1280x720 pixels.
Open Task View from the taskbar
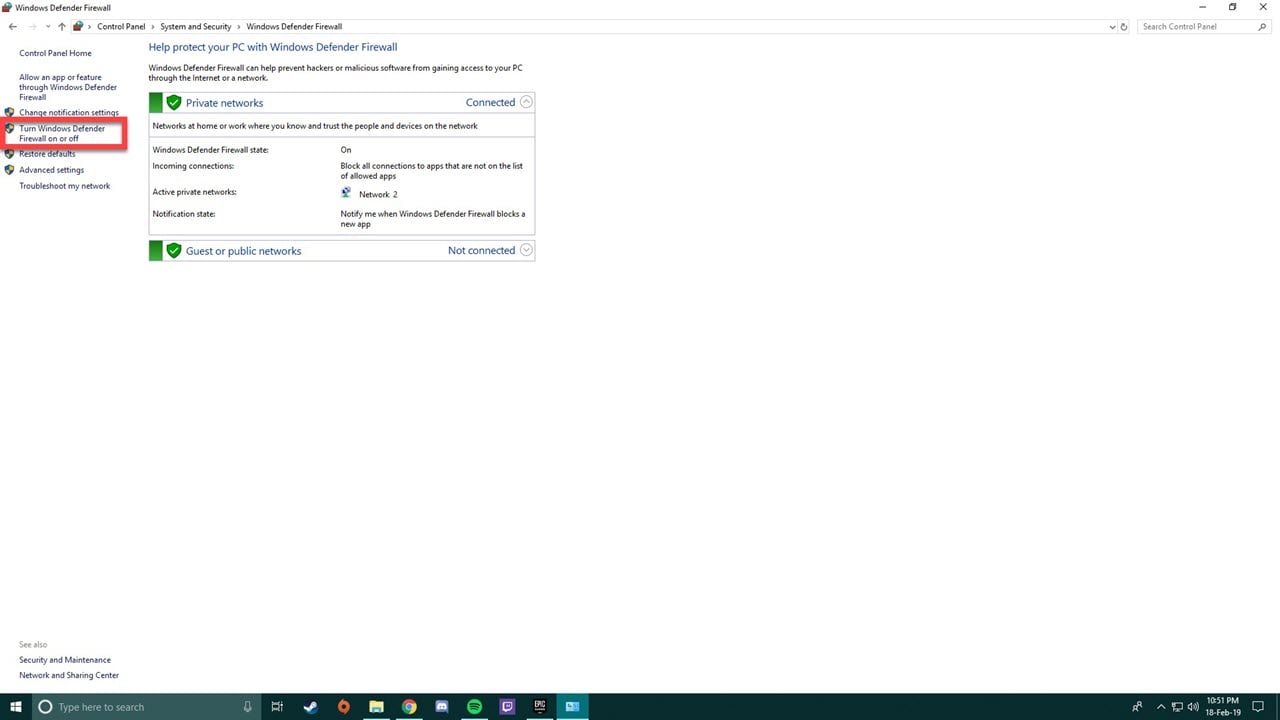coord(277,706)
